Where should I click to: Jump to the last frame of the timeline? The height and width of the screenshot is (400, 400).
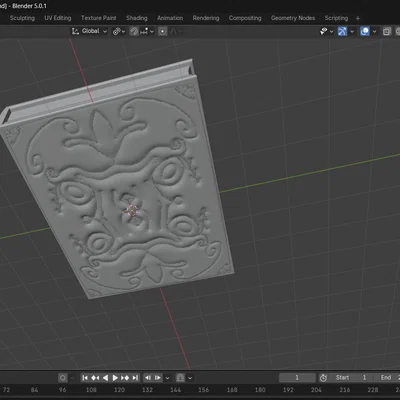(135, 378)
